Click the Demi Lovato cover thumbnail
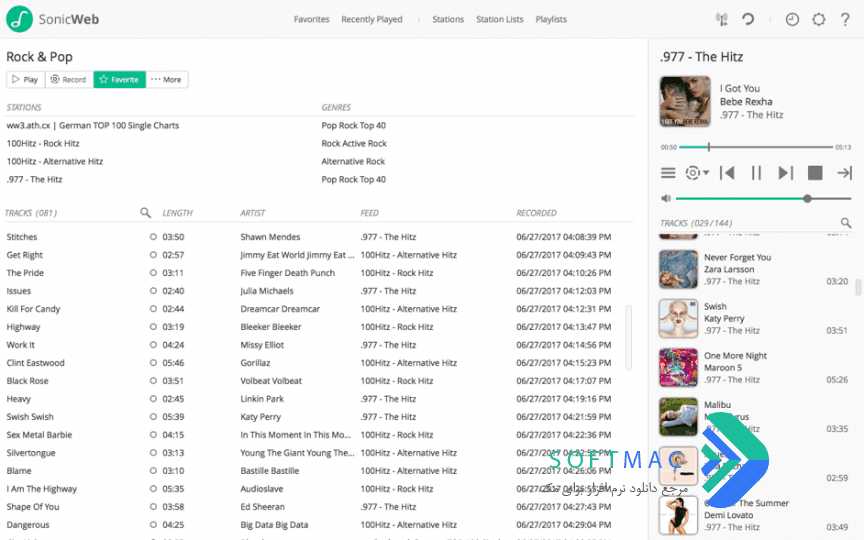 [678, 515]
